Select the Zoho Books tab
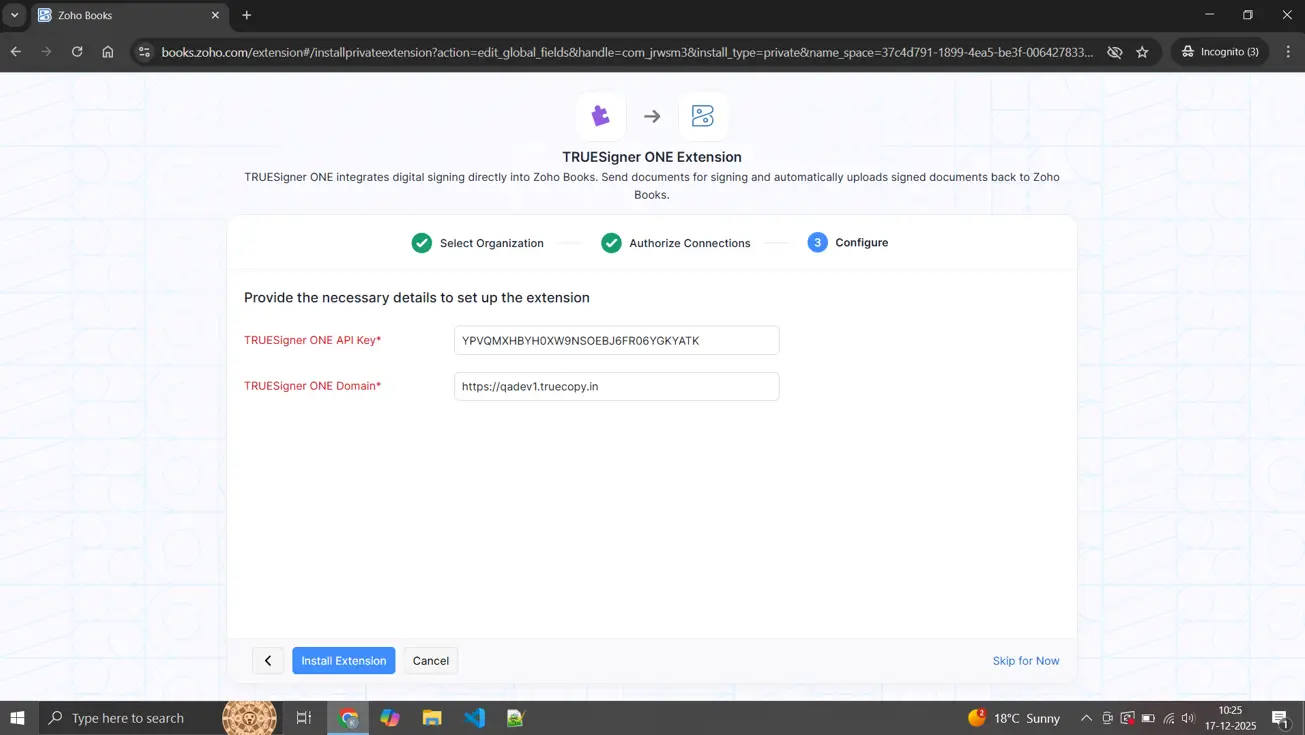The height and width of the screenshot is (735, 1305). point(130,15)
